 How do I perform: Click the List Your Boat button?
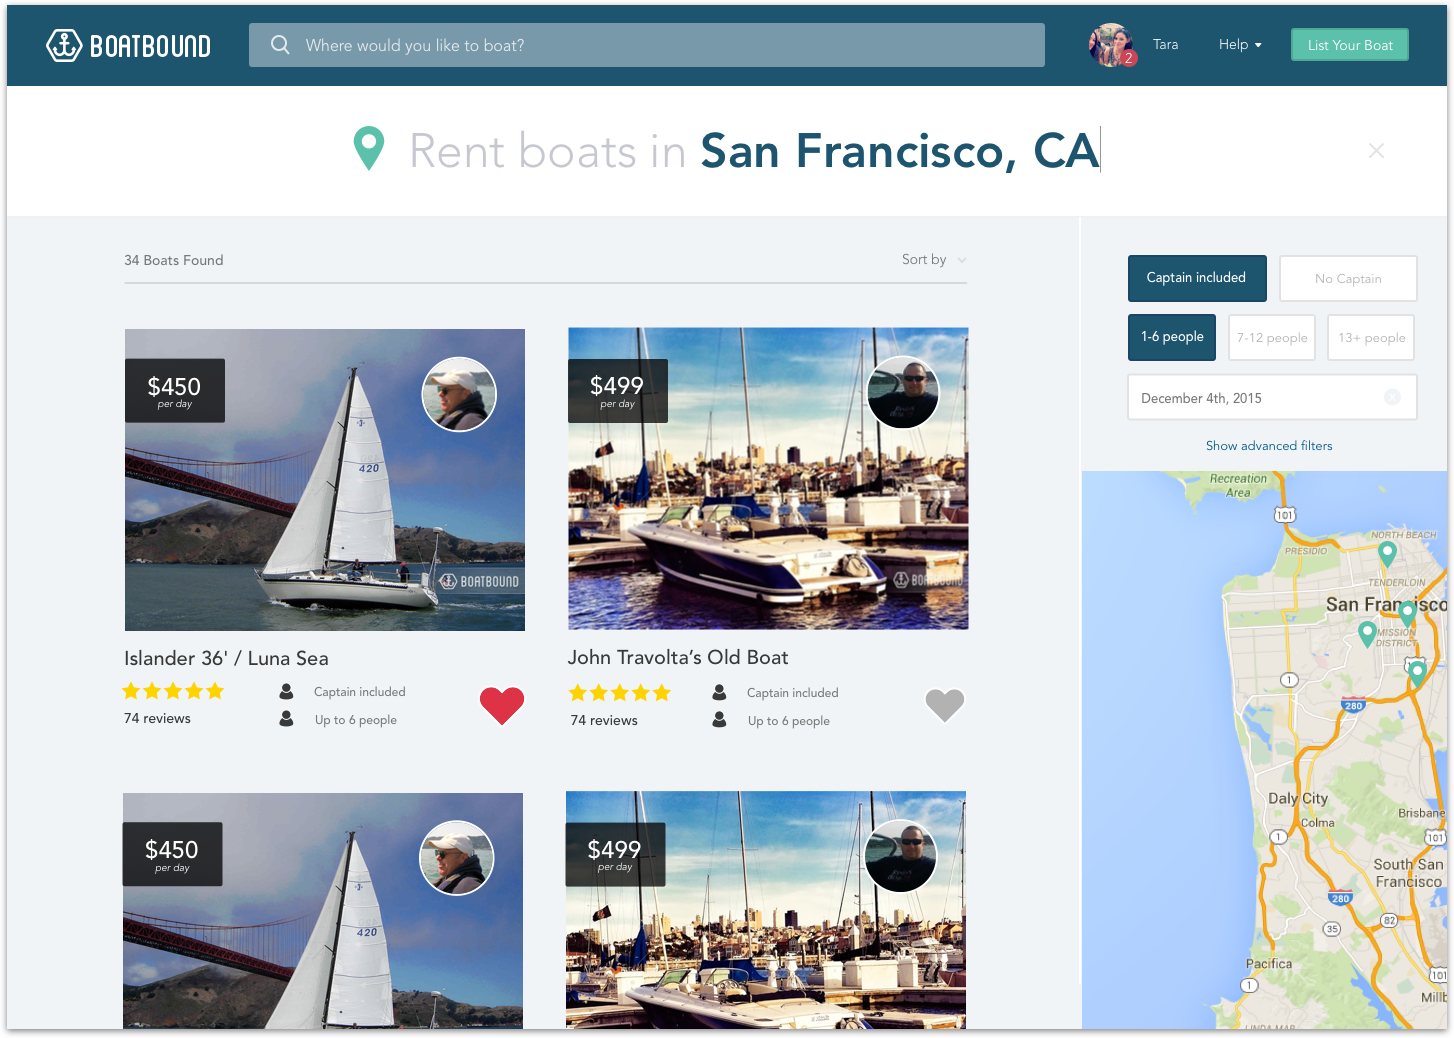1350,44
